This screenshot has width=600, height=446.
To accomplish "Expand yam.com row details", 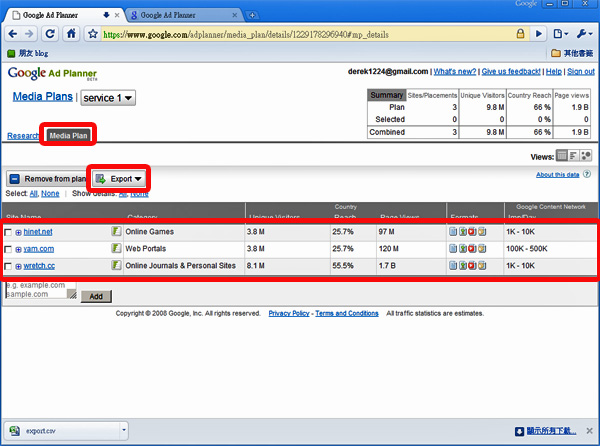I will (18, 249).
